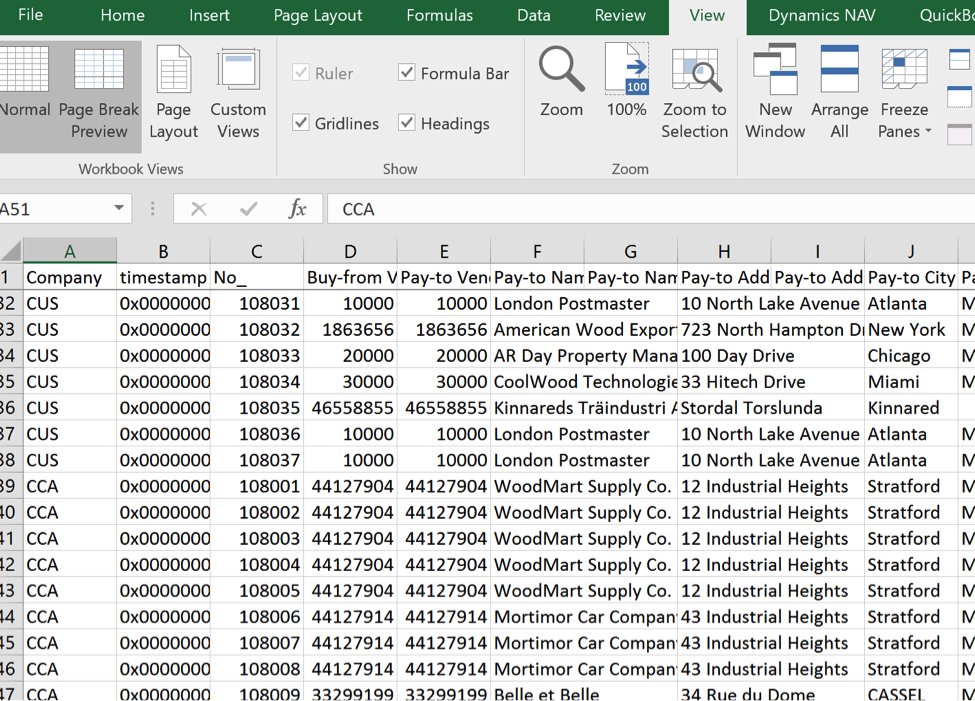Select column D header
The height and width of the screenshot is (701, 975).
pos(350,251)
